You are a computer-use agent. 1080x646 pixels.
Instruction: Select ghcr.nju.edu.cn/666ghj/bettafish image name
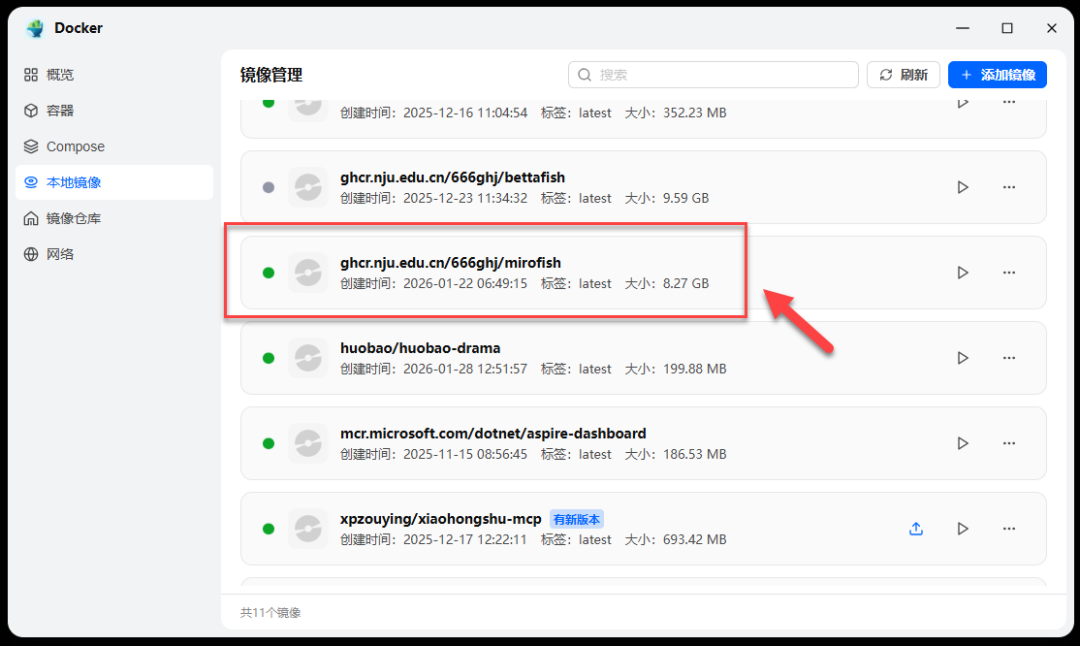point(453,178)
